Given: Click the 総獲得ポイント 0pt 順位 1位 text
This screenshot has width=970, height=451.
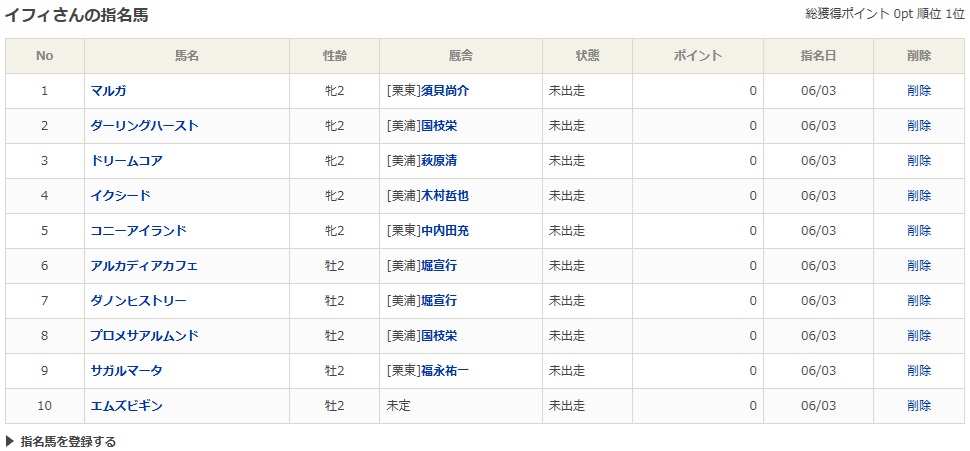Looking at the screenshot, I should click(x=885, y=14).
